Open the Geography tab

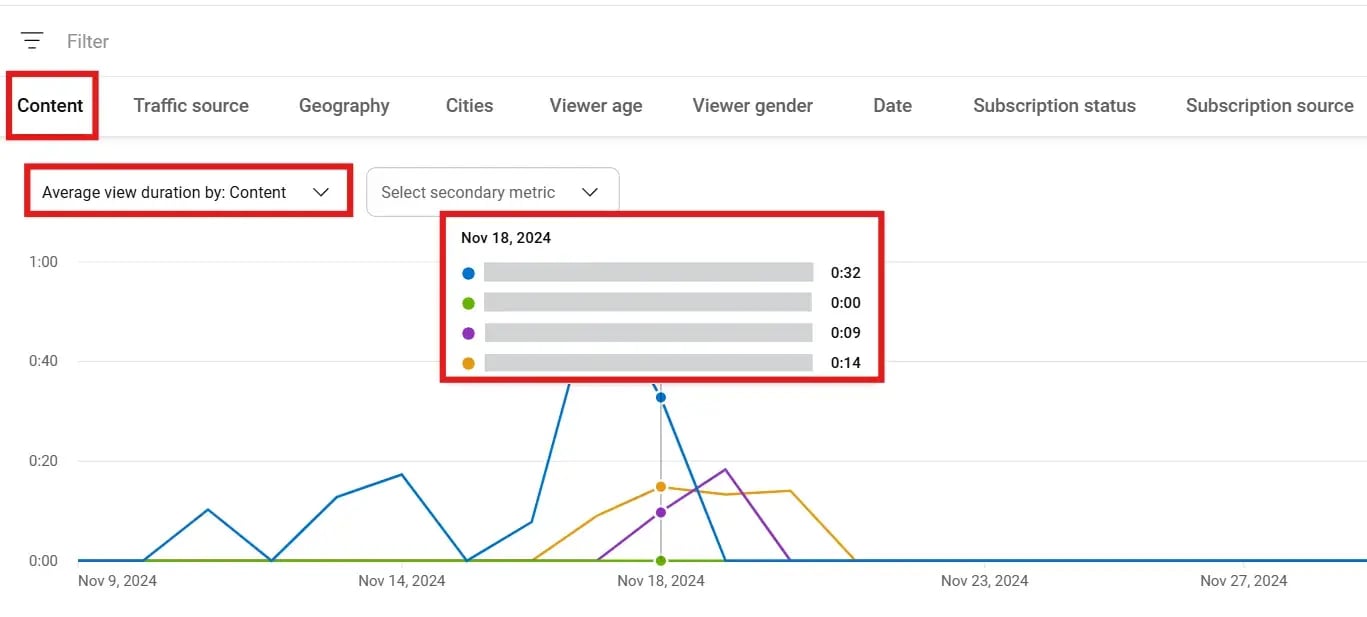click(x=344, y=106)
